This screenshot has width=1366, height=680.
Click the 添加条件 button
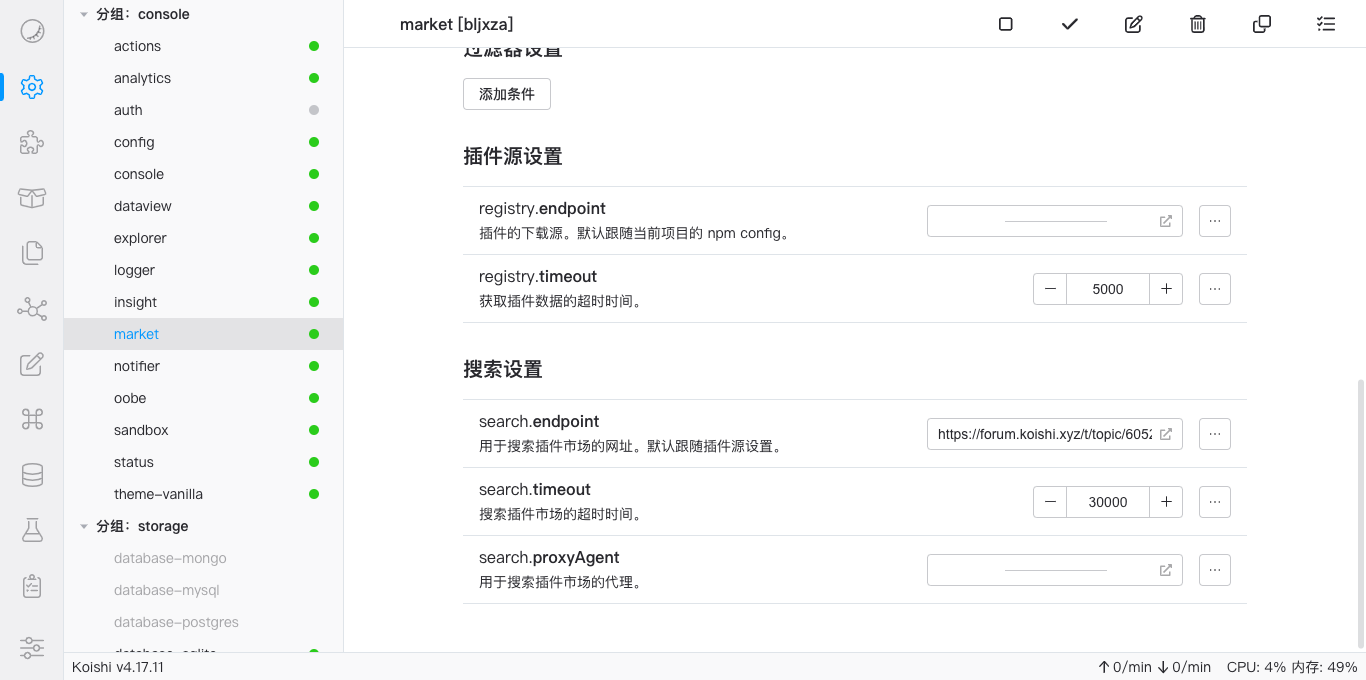pyautogui.click(x=507, y=94)
